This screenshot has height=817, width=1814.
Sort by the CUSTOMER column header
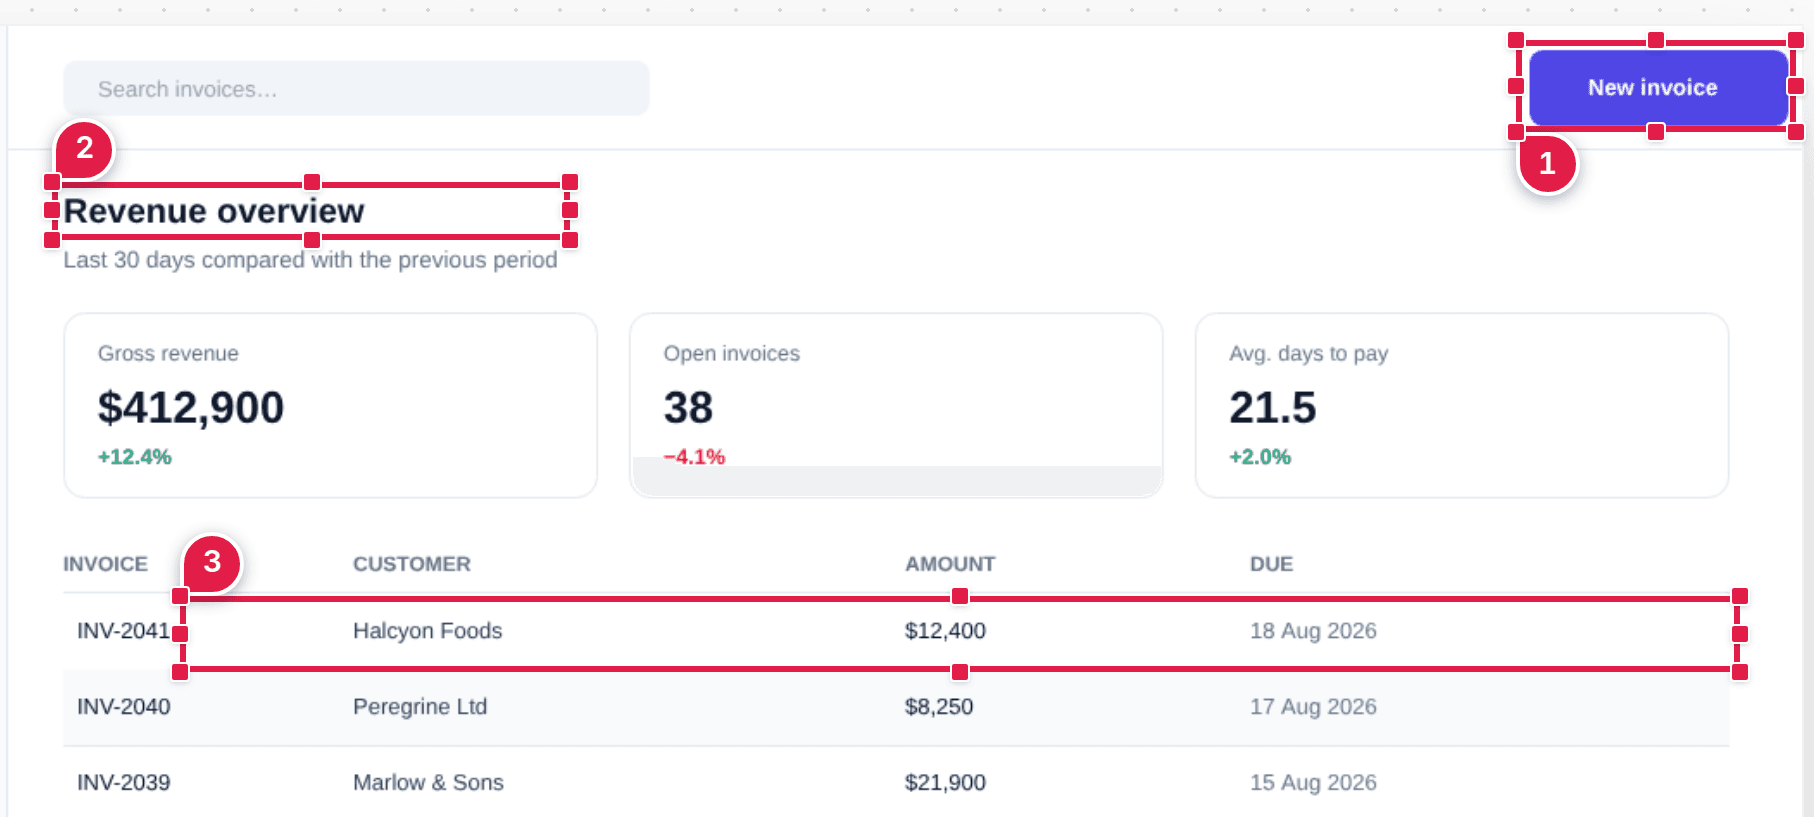click(x=412, y=564)
